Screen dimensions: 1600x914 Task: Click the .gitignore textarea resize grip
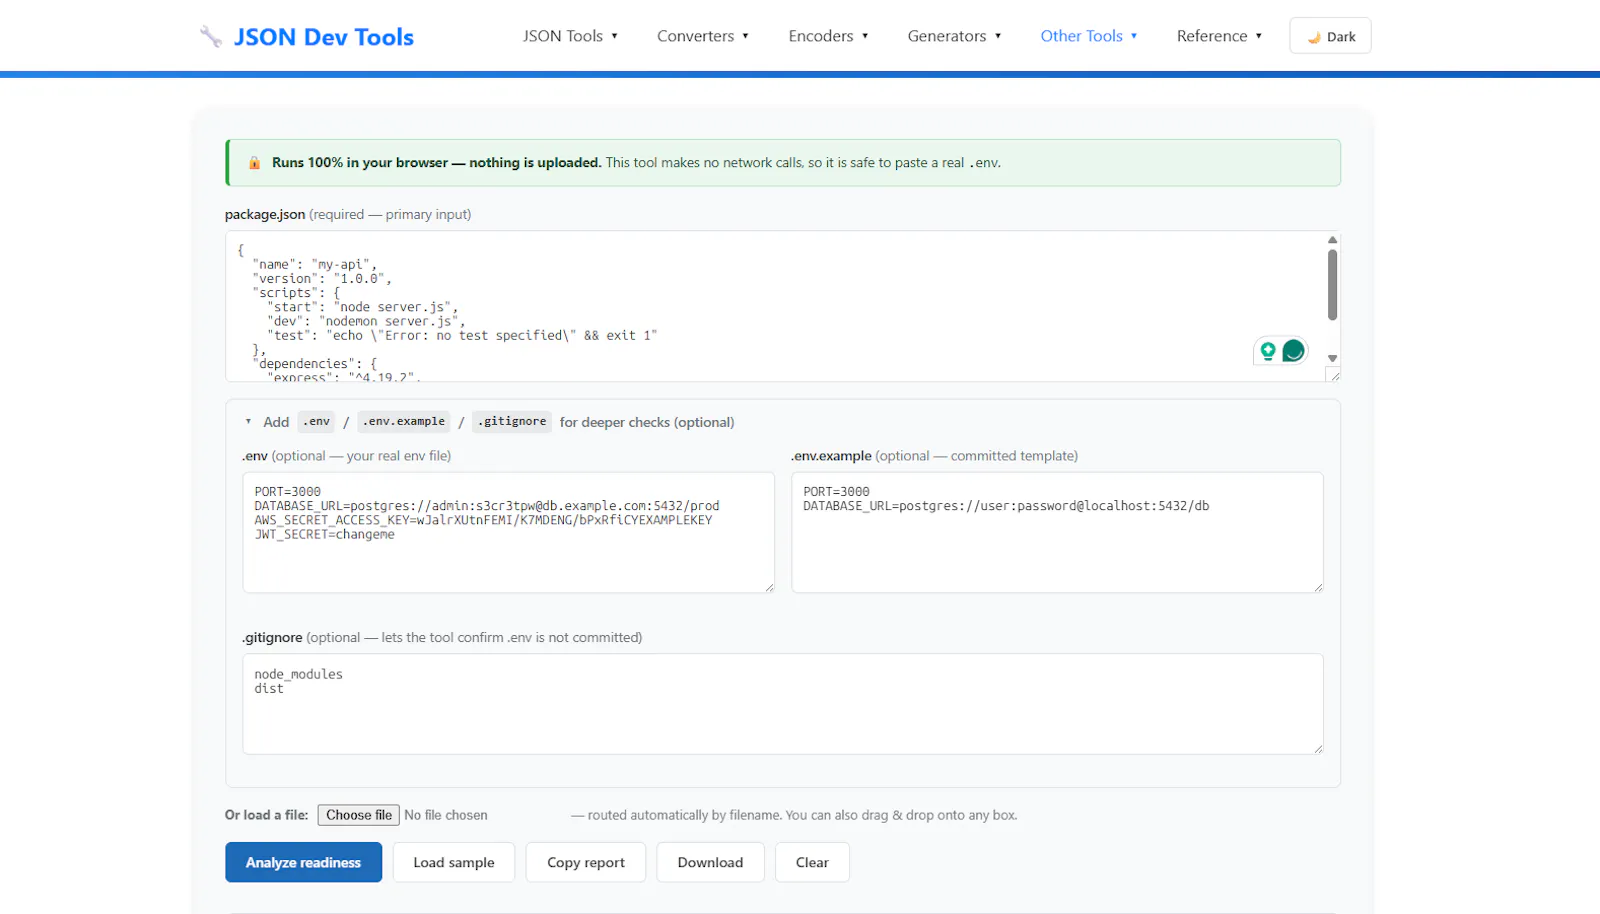(1317, 748)
